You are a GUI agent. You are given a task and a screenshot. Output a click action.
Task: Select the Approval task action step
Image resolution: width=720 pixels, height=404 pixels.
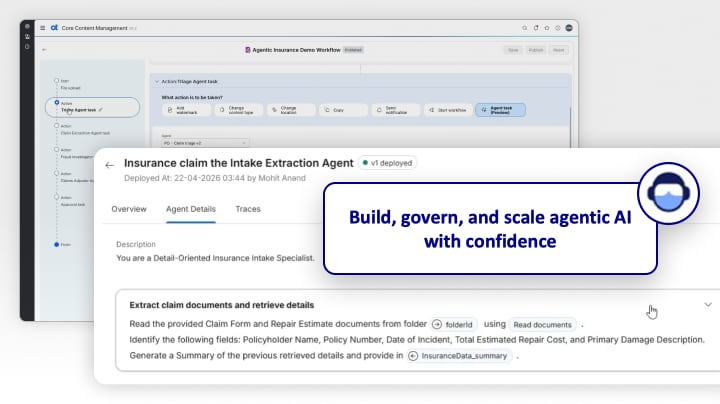(71, 201)
